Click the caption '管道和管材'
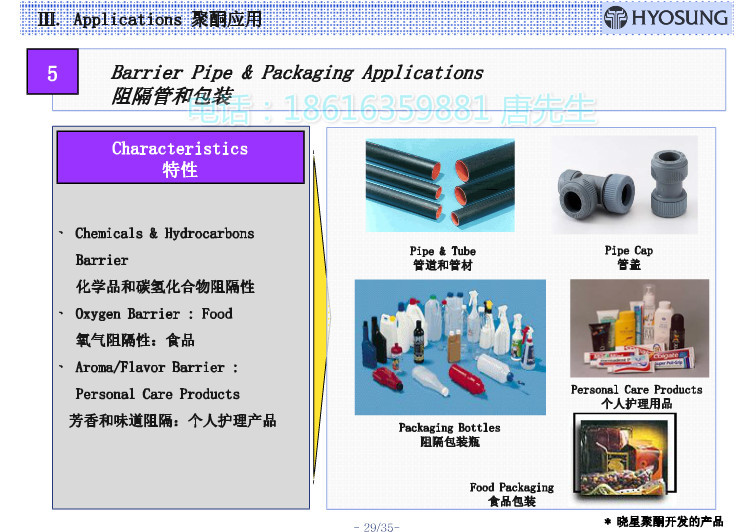756x532 pixels. (443, 265)
